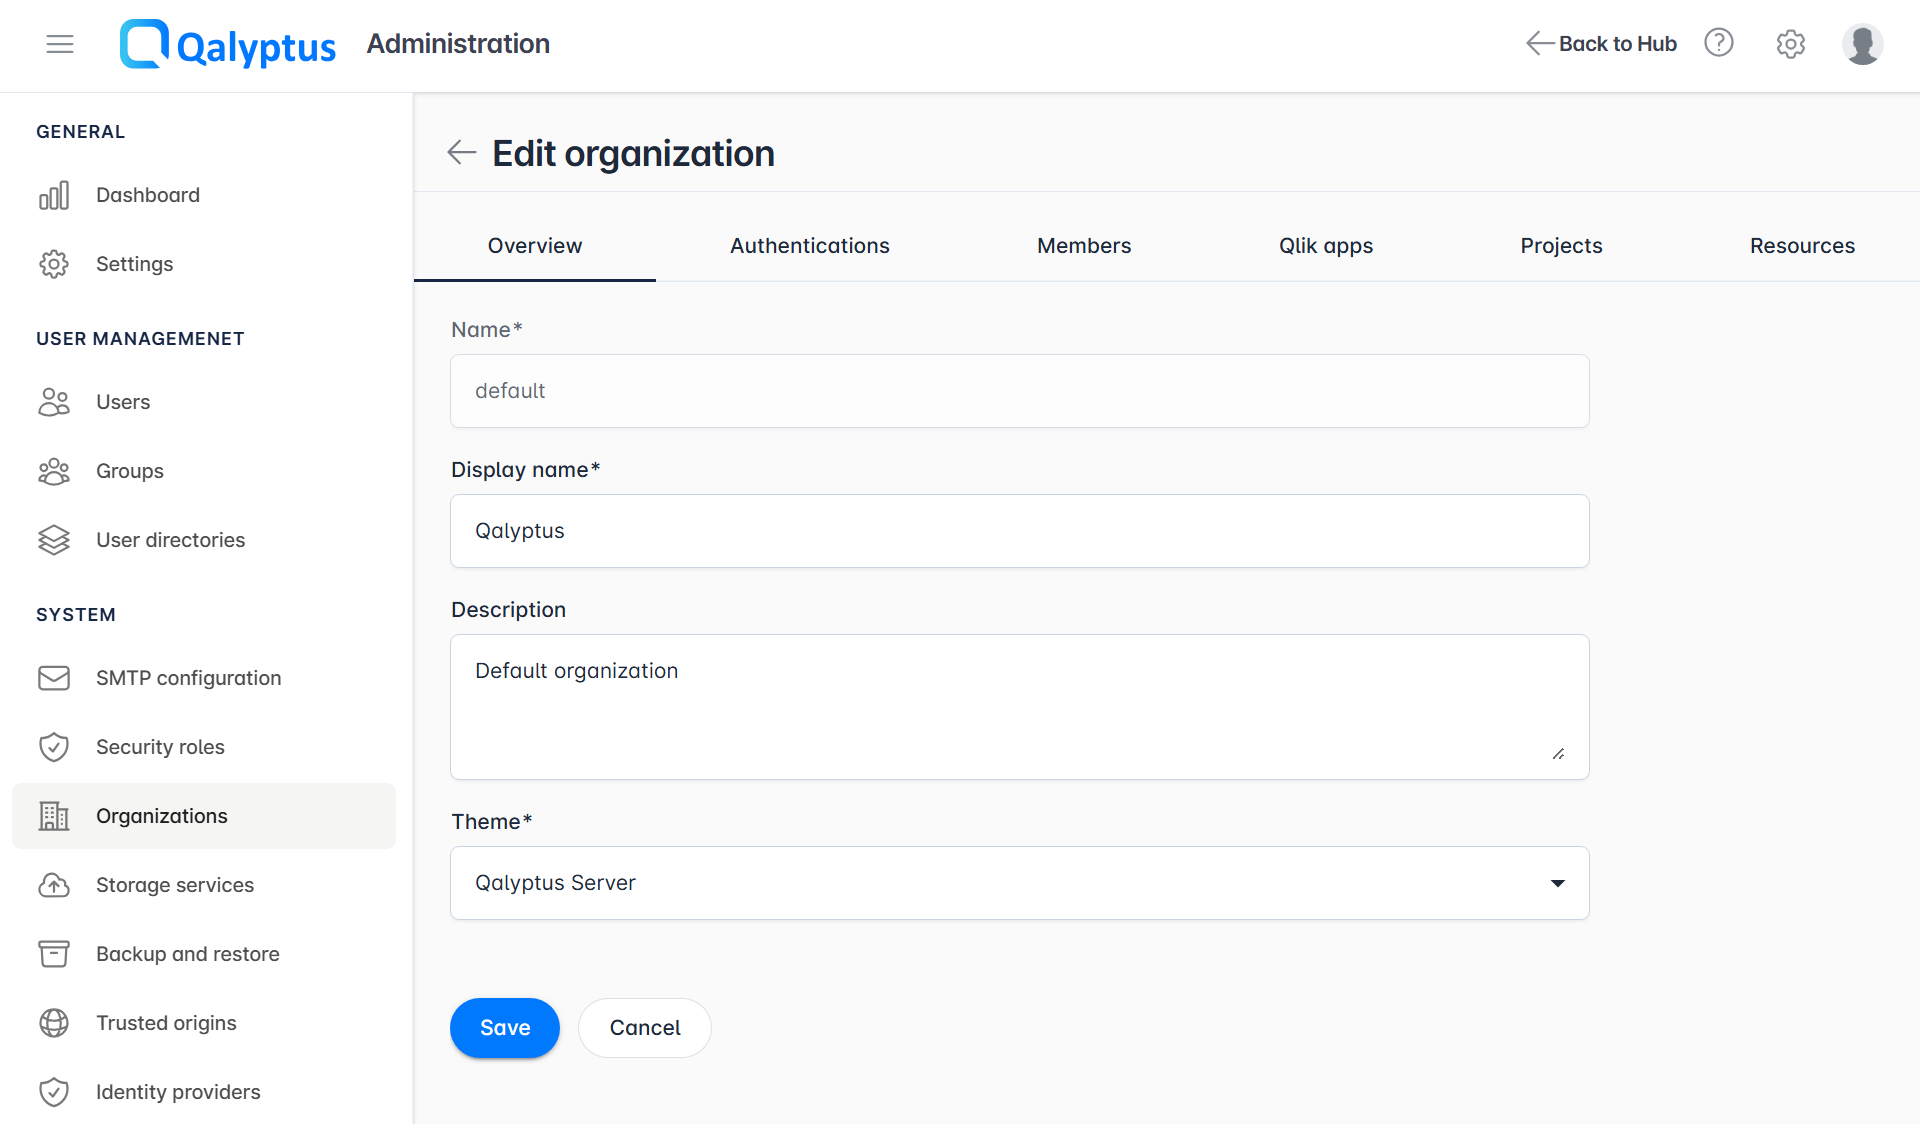
Task: Click the Trusted origins globe icon
Action: click(x=55, y=1023)
